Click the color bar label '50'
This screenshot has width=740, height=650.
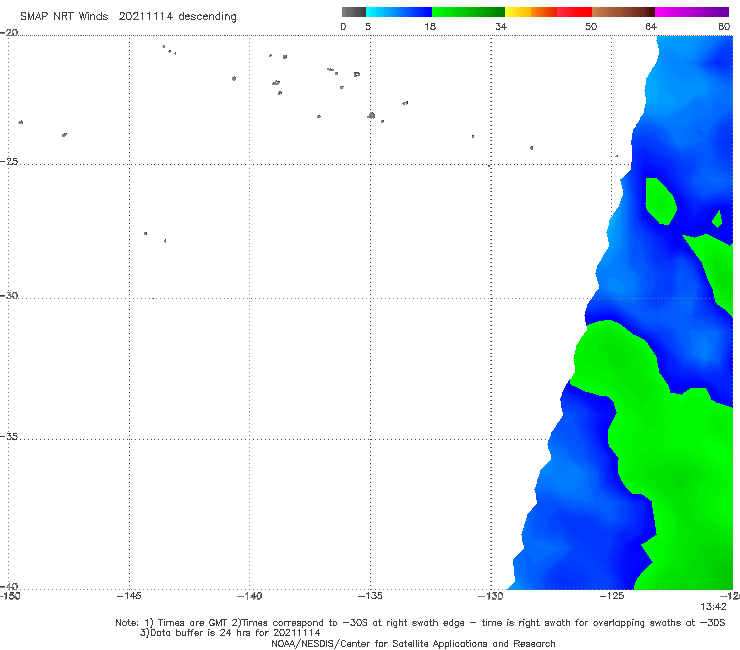coord(591,26)
